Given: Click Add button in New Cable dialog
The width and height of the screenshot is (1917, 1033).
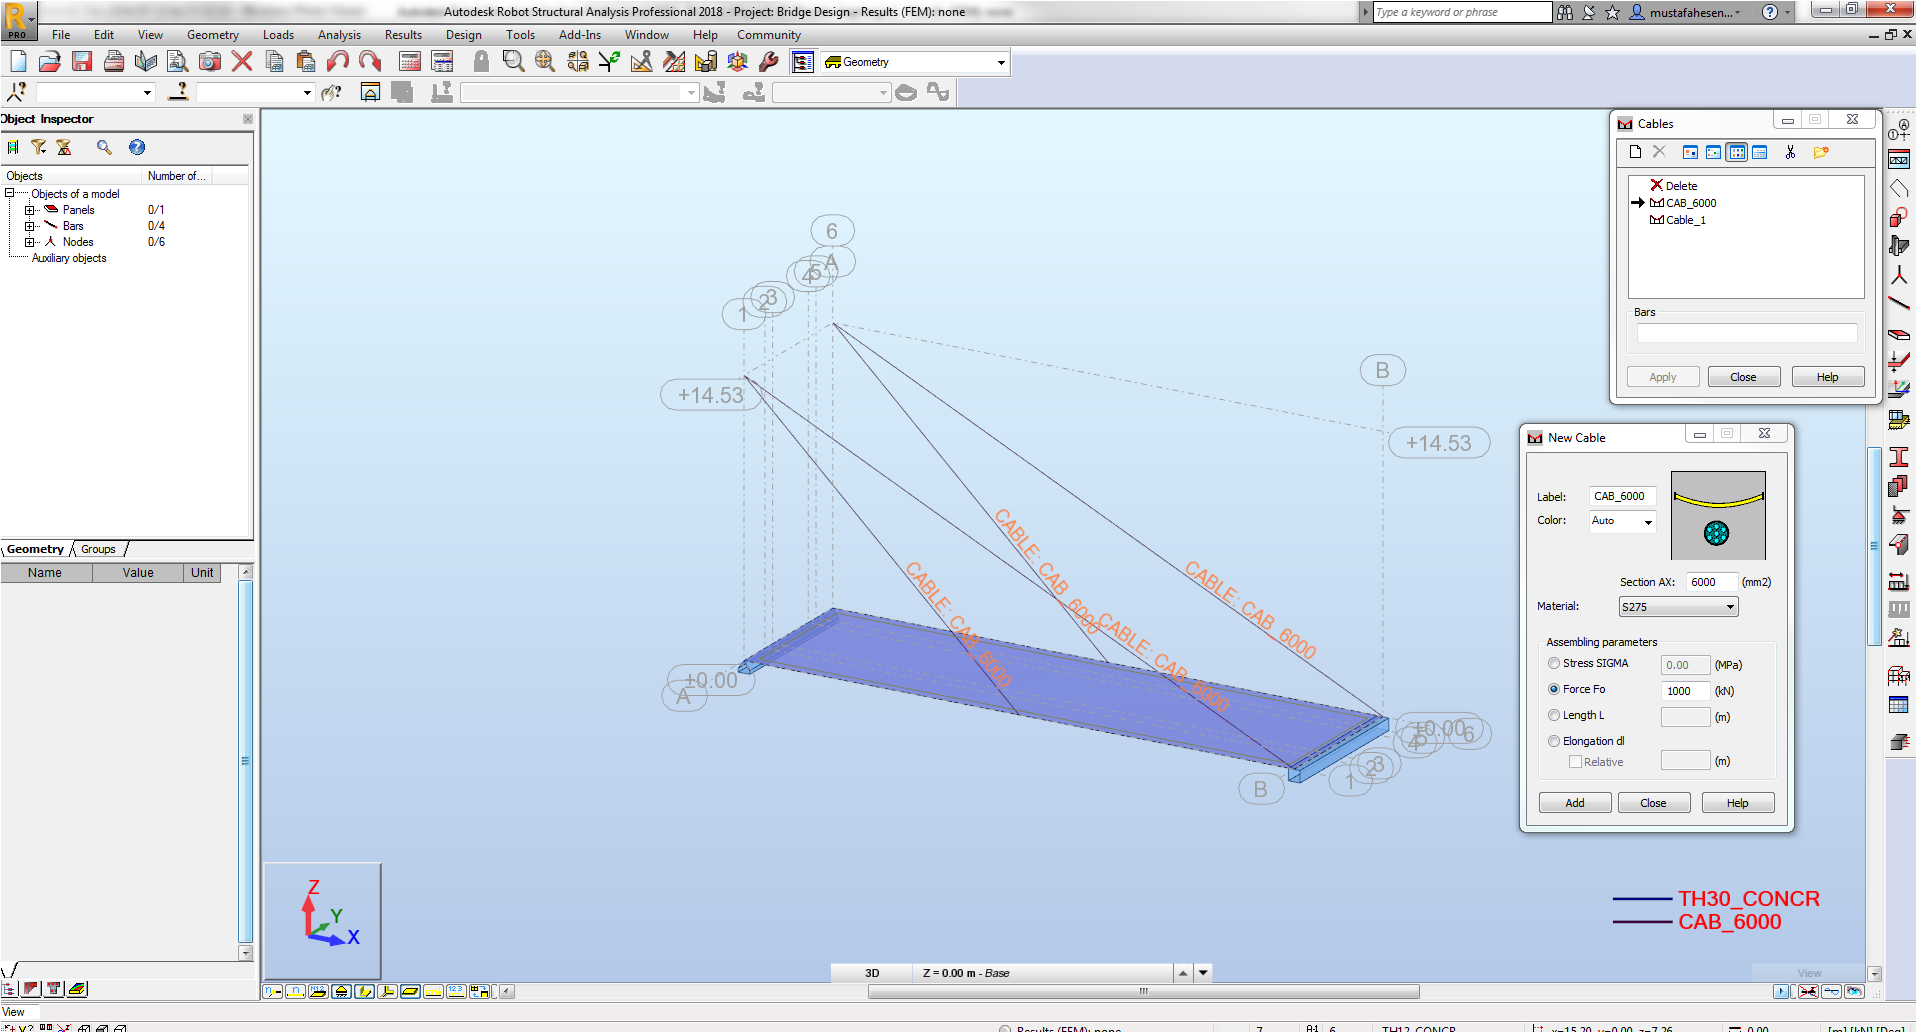Looking at the screenshot, I should [1575, 803].
